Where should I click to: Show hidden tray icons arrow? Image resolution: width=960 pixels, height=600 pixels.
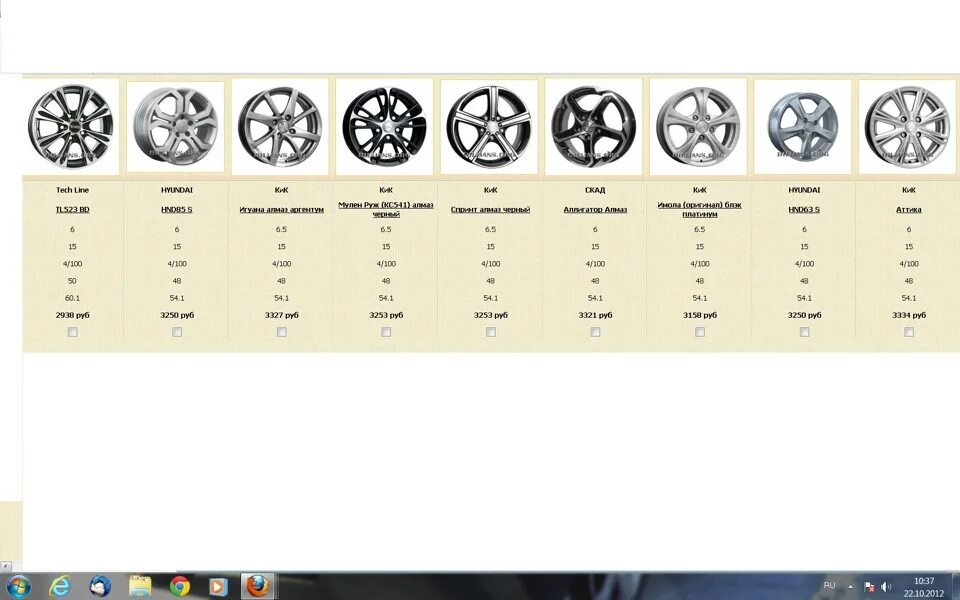pos(850,587)
